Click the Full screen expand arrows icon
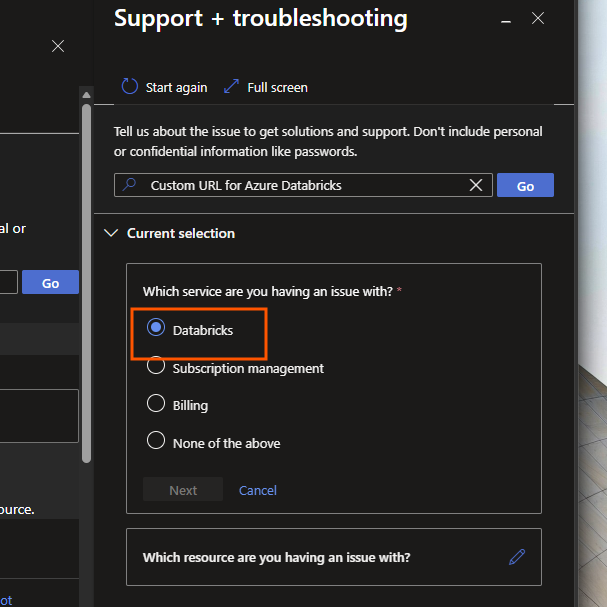The height and width of the screenshot is (607, 607). click(x=231, y=86)
